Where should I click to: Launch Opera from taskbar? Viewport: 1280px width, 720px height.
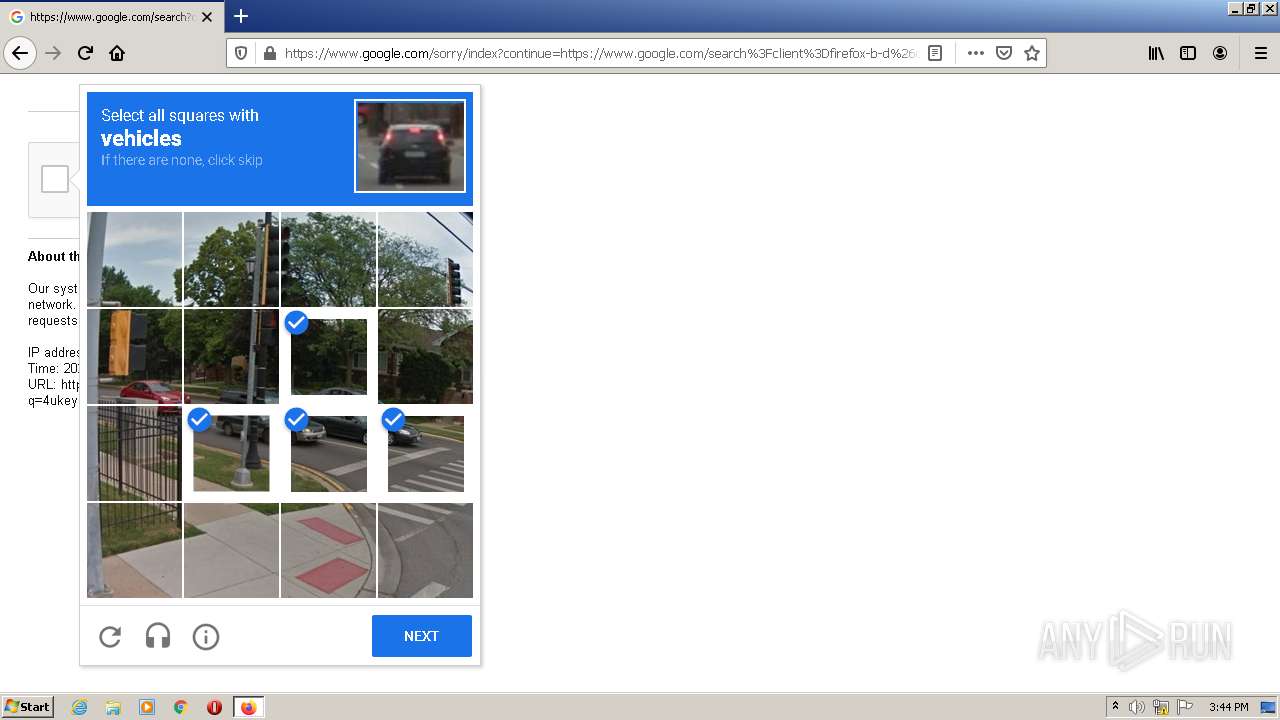(x=214, y=707)
